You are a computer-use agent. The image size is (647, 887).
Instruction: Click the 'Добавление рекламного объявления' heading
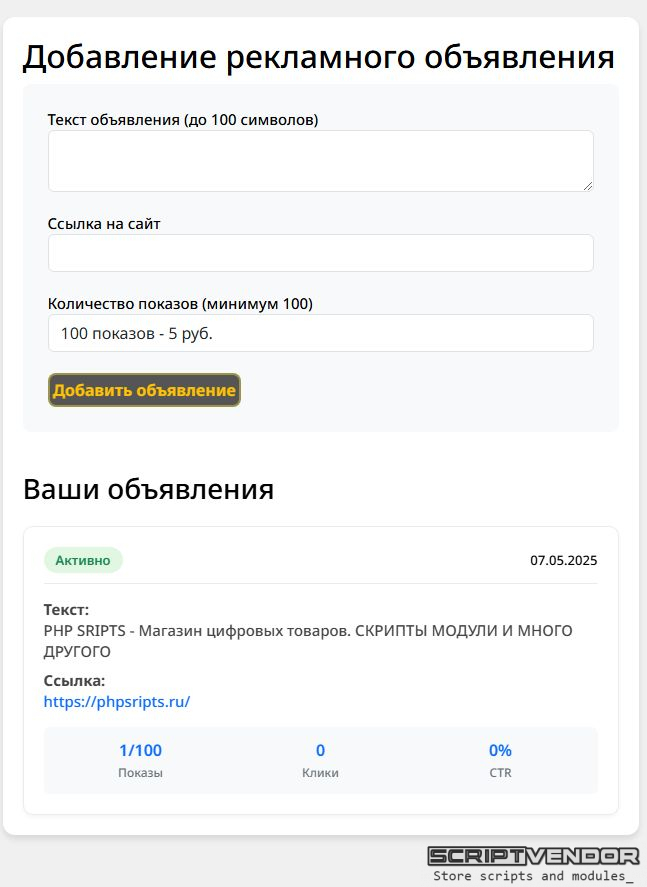click(x=318, y=57)
